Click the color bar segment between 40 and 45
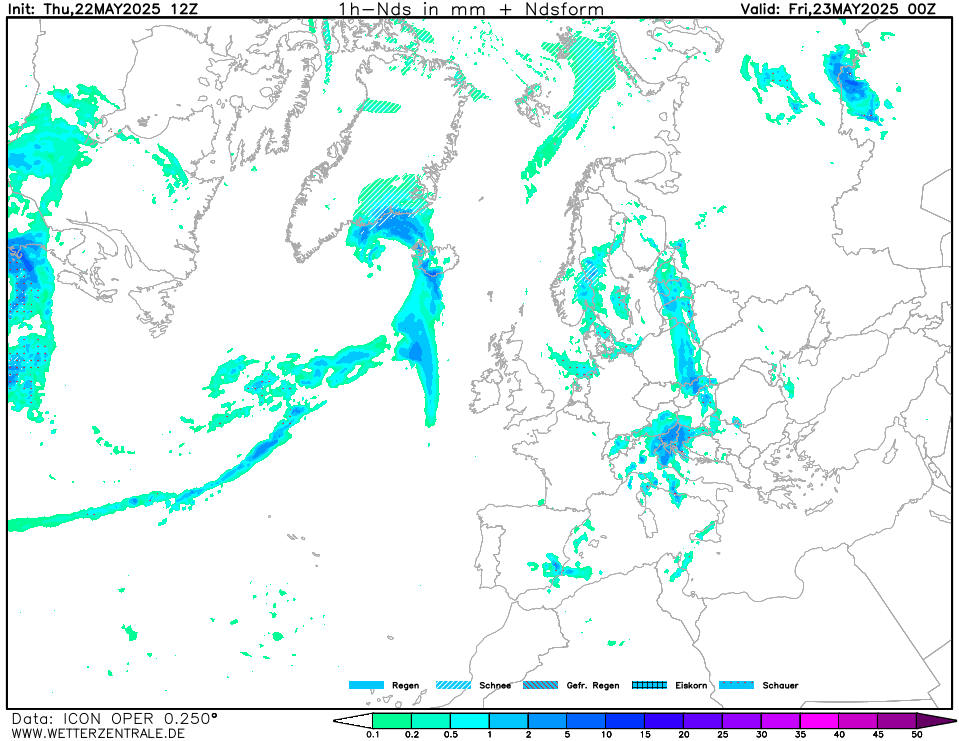Image resolution: width=959 pixels, height=741 pixels. (x=858, y=721)
